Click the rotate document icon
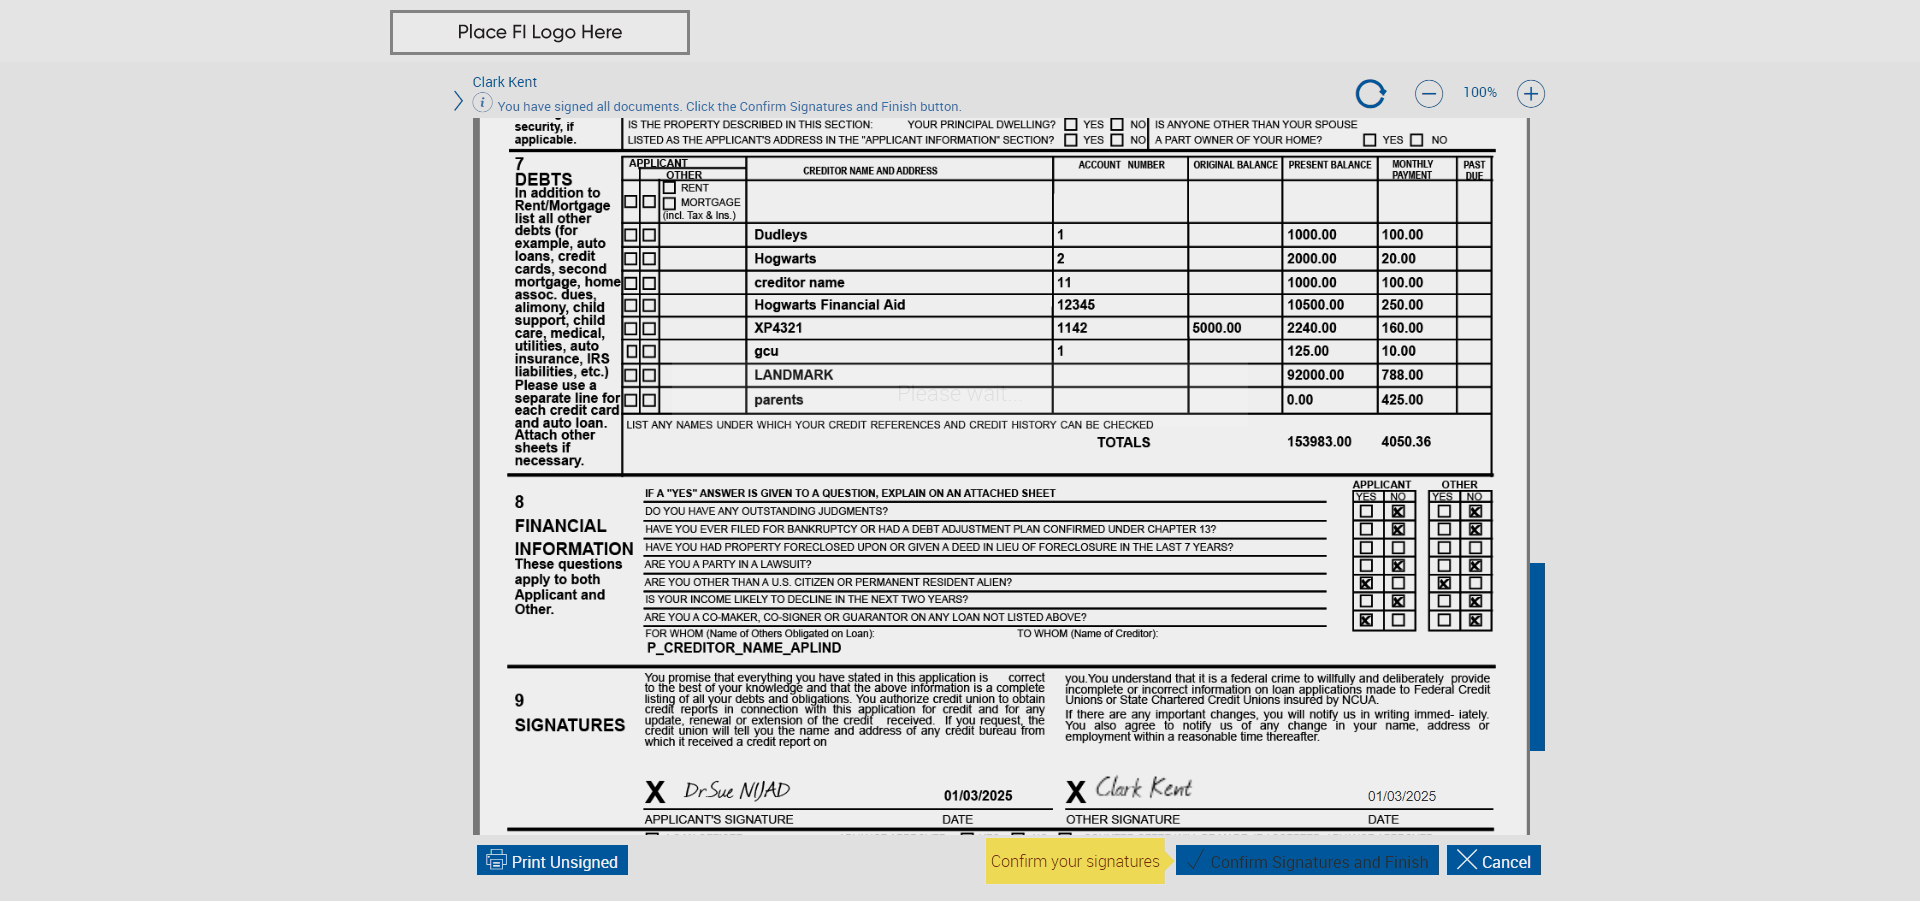 pyautogui.click(x=1370, y=94)
